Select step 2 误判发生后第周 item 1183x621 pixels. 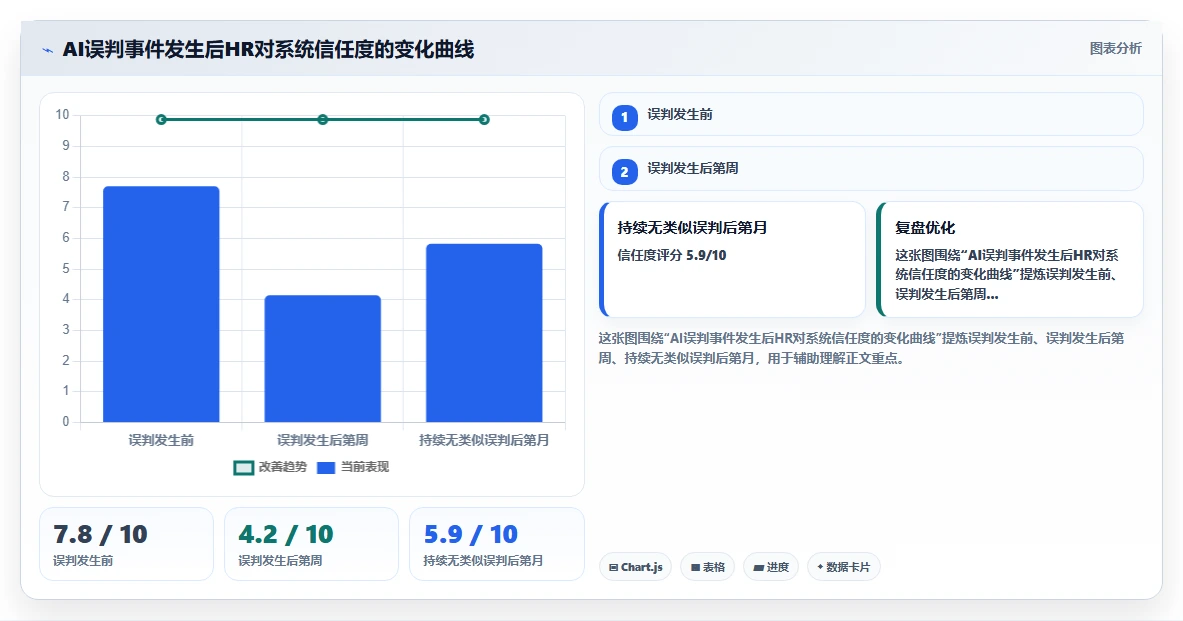(x=871, y=168)
